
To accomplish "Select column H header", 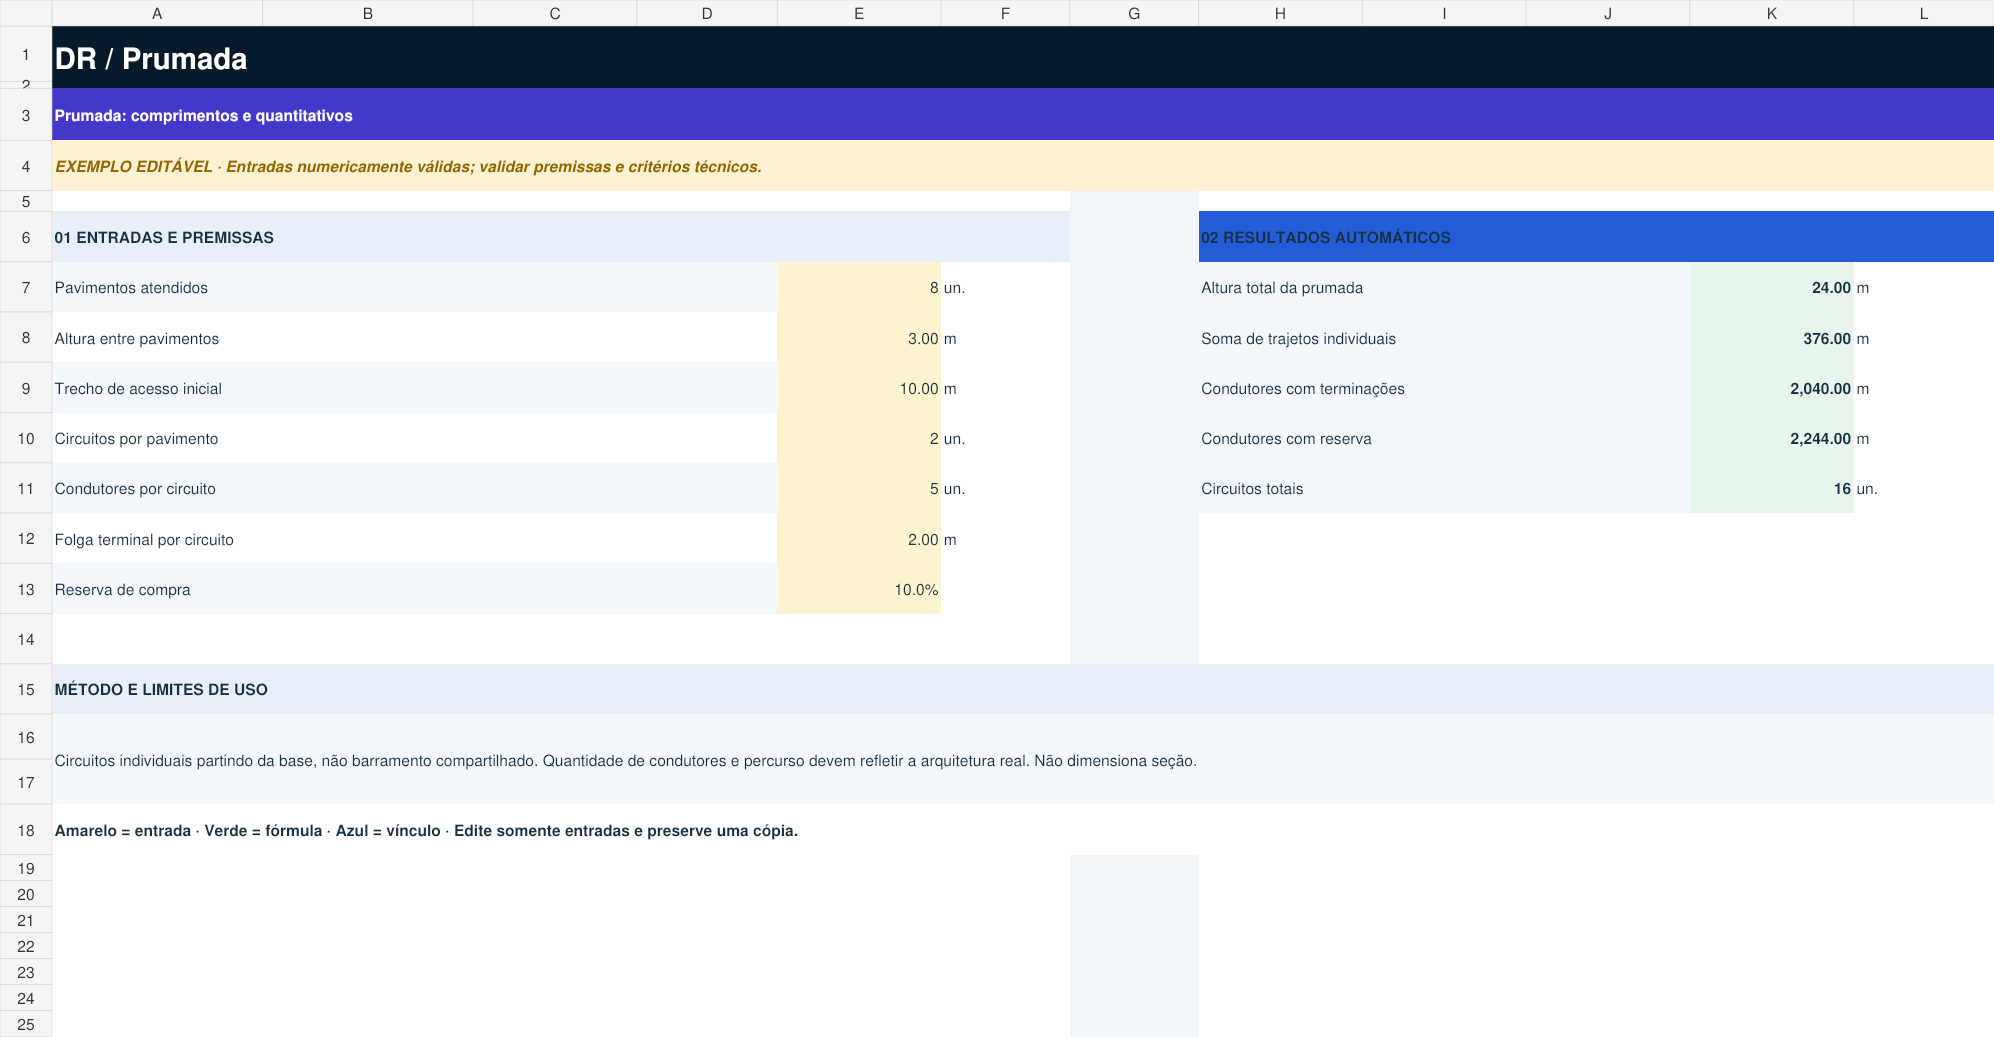I will (x=1280, y=13).
